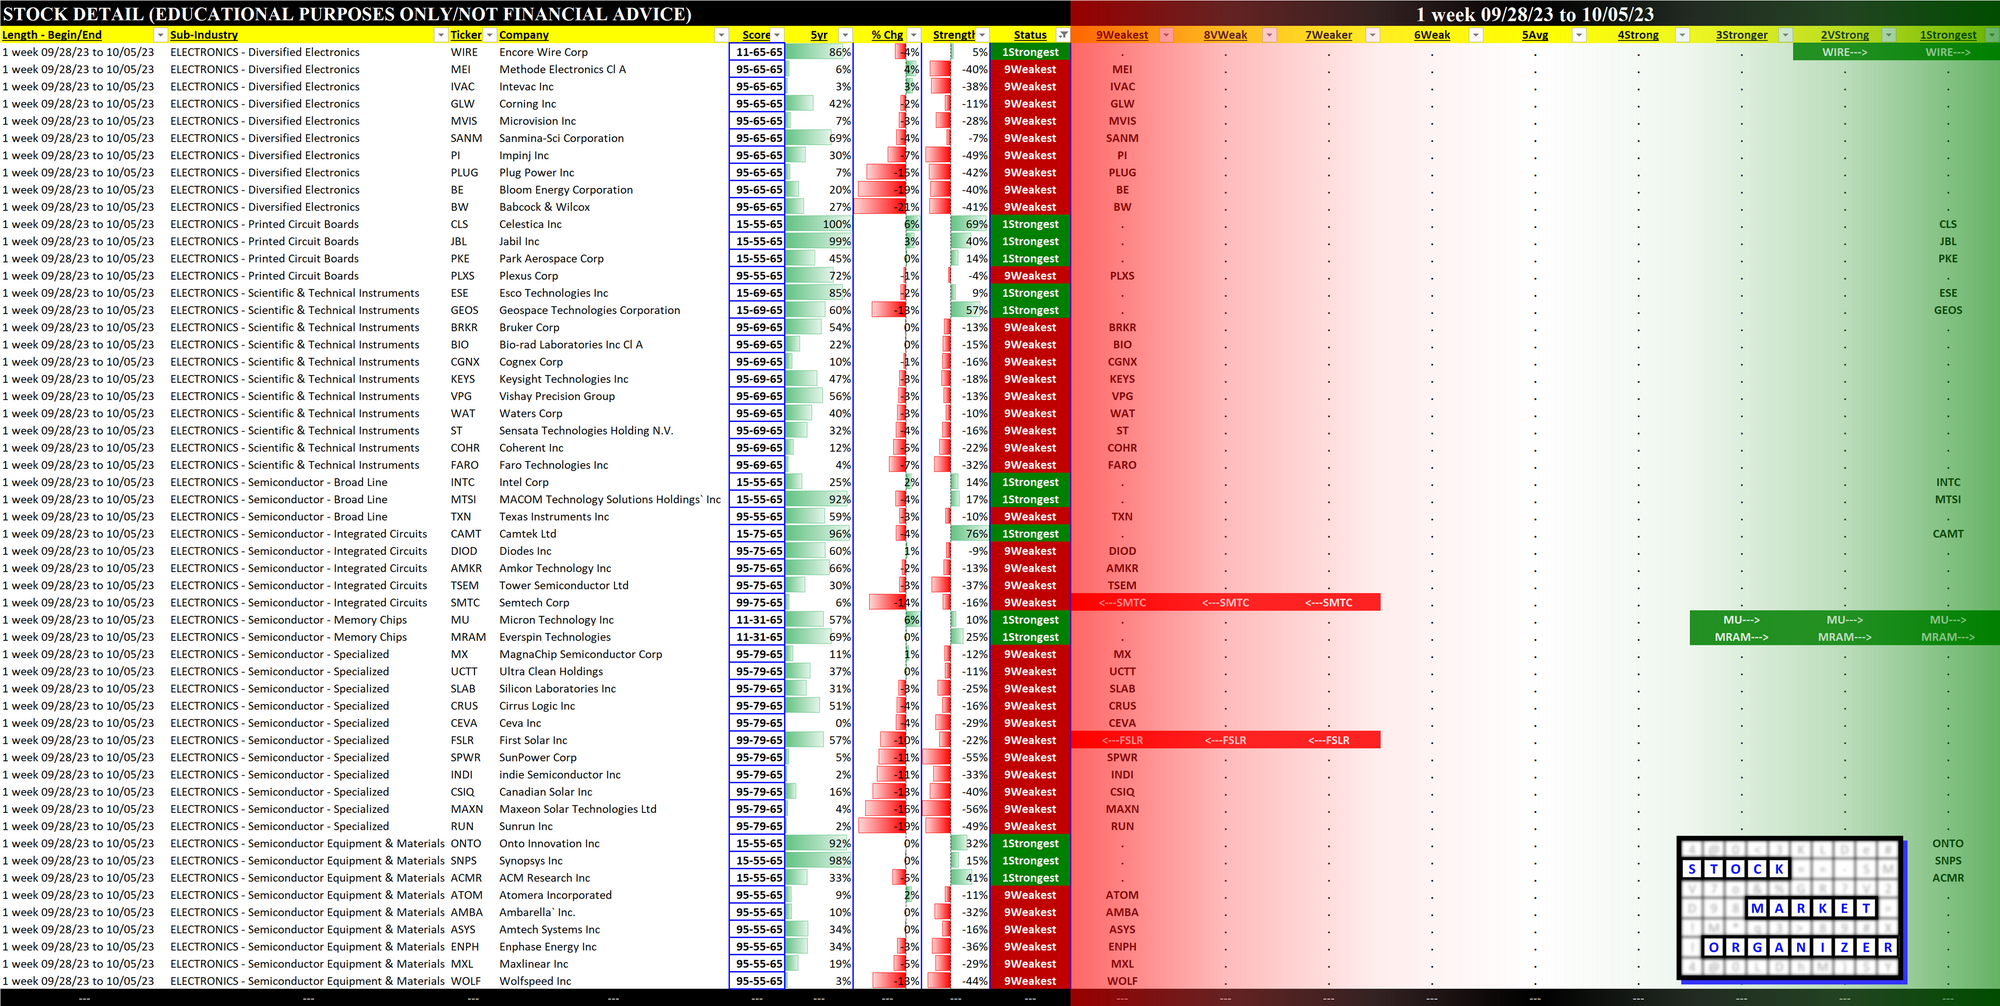Expand the % Chg filter dropdown
The width and height of the screenshot is (2000, 1006).
click(x=913, y=35)
